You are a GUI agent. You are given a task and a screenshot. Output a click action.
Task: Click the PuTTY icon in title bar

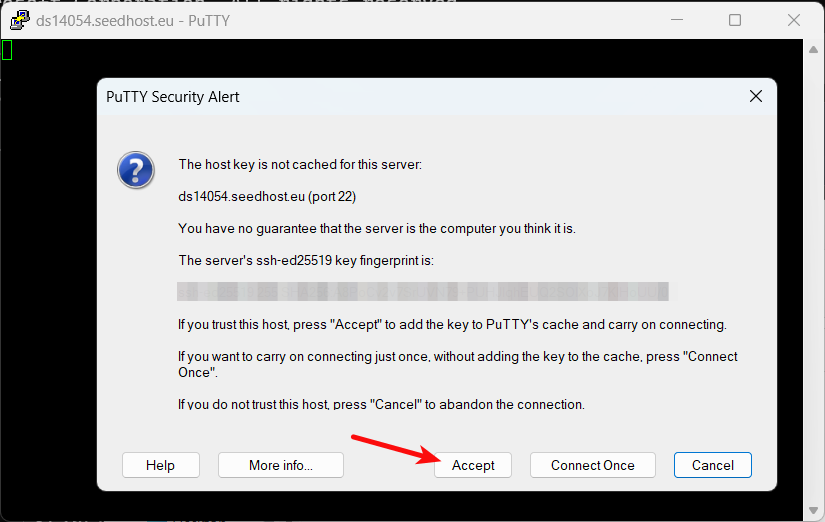point(19,21)
